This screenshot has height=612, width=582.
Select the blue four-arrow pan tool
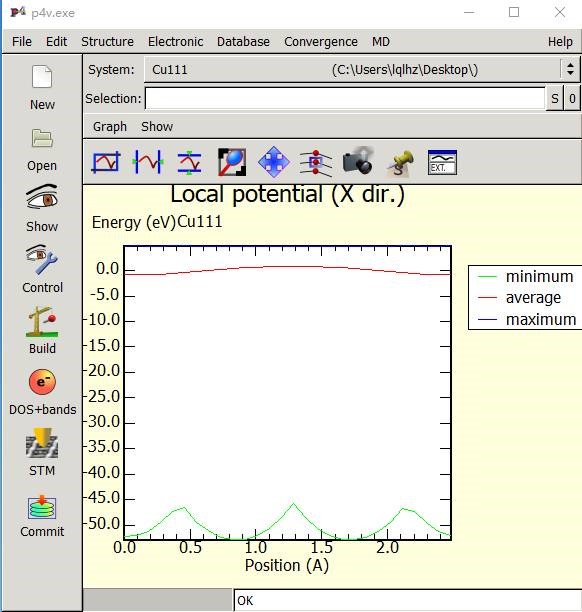pyautogui.click(x=274, y=162)
